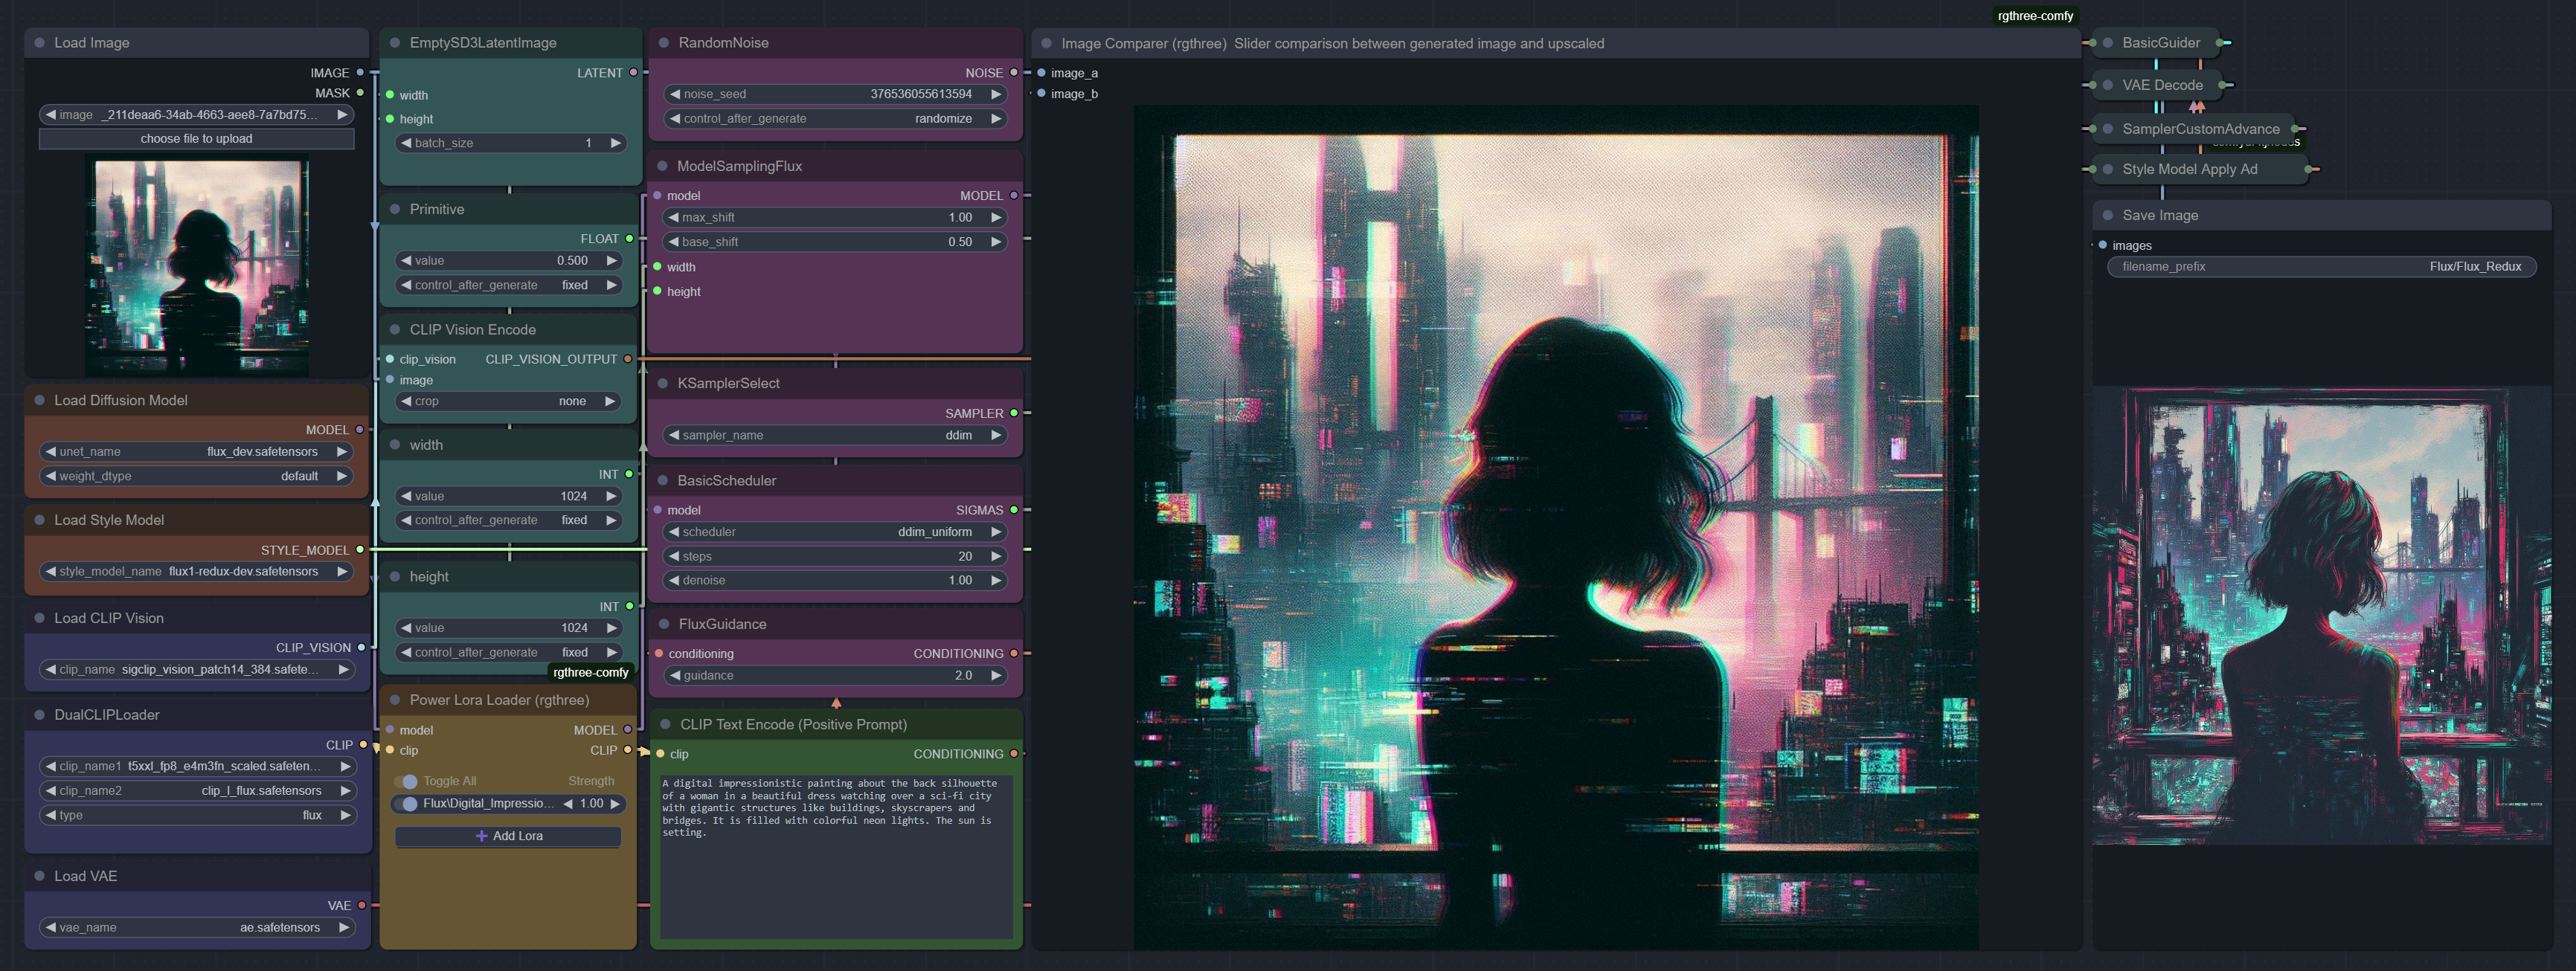The image size is (2576, 971).
Task: Click the image_a input socket on Image Comparer
Action: 1041,73
